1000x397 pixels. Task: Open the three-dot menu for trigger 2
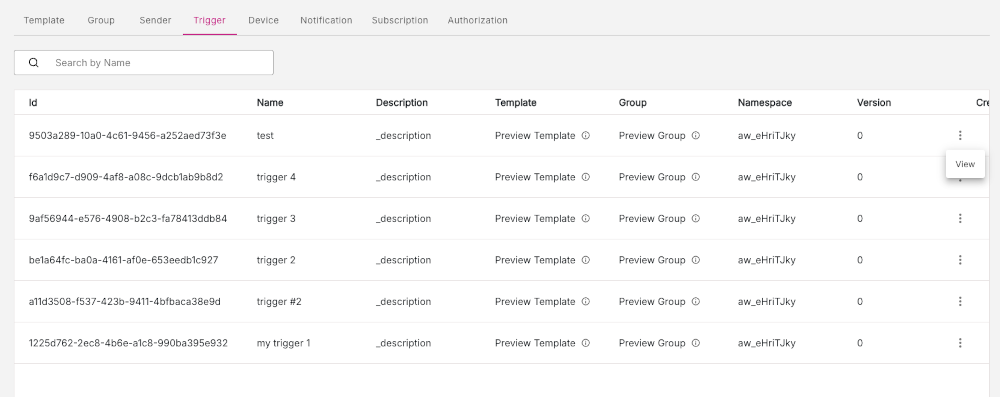(960, 260)
